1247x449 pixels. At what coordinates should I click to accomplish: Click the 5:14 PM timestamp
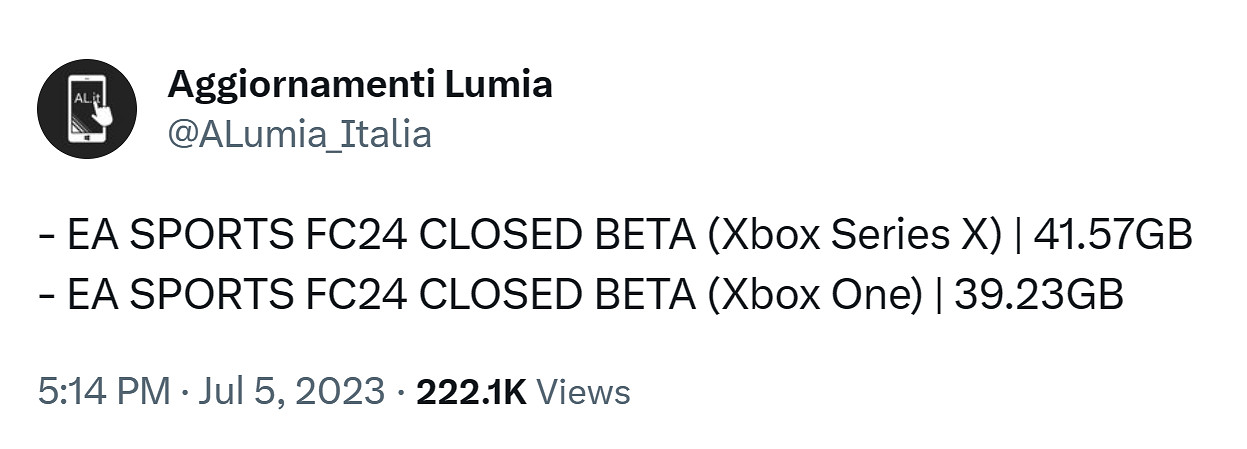point(103,391)
